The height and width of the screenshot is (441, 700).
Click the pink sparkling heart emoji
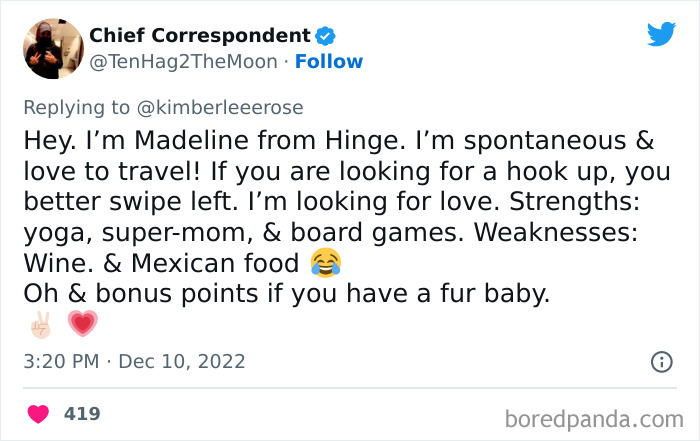pos(82,325)
